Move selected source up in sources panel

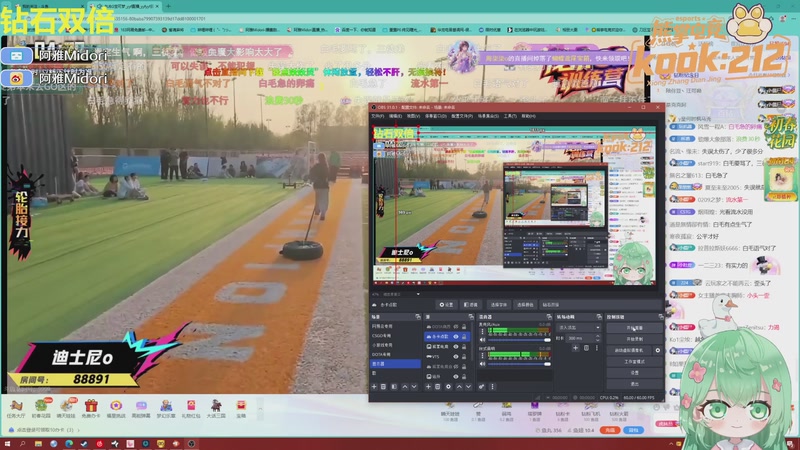tap(459, 387)
